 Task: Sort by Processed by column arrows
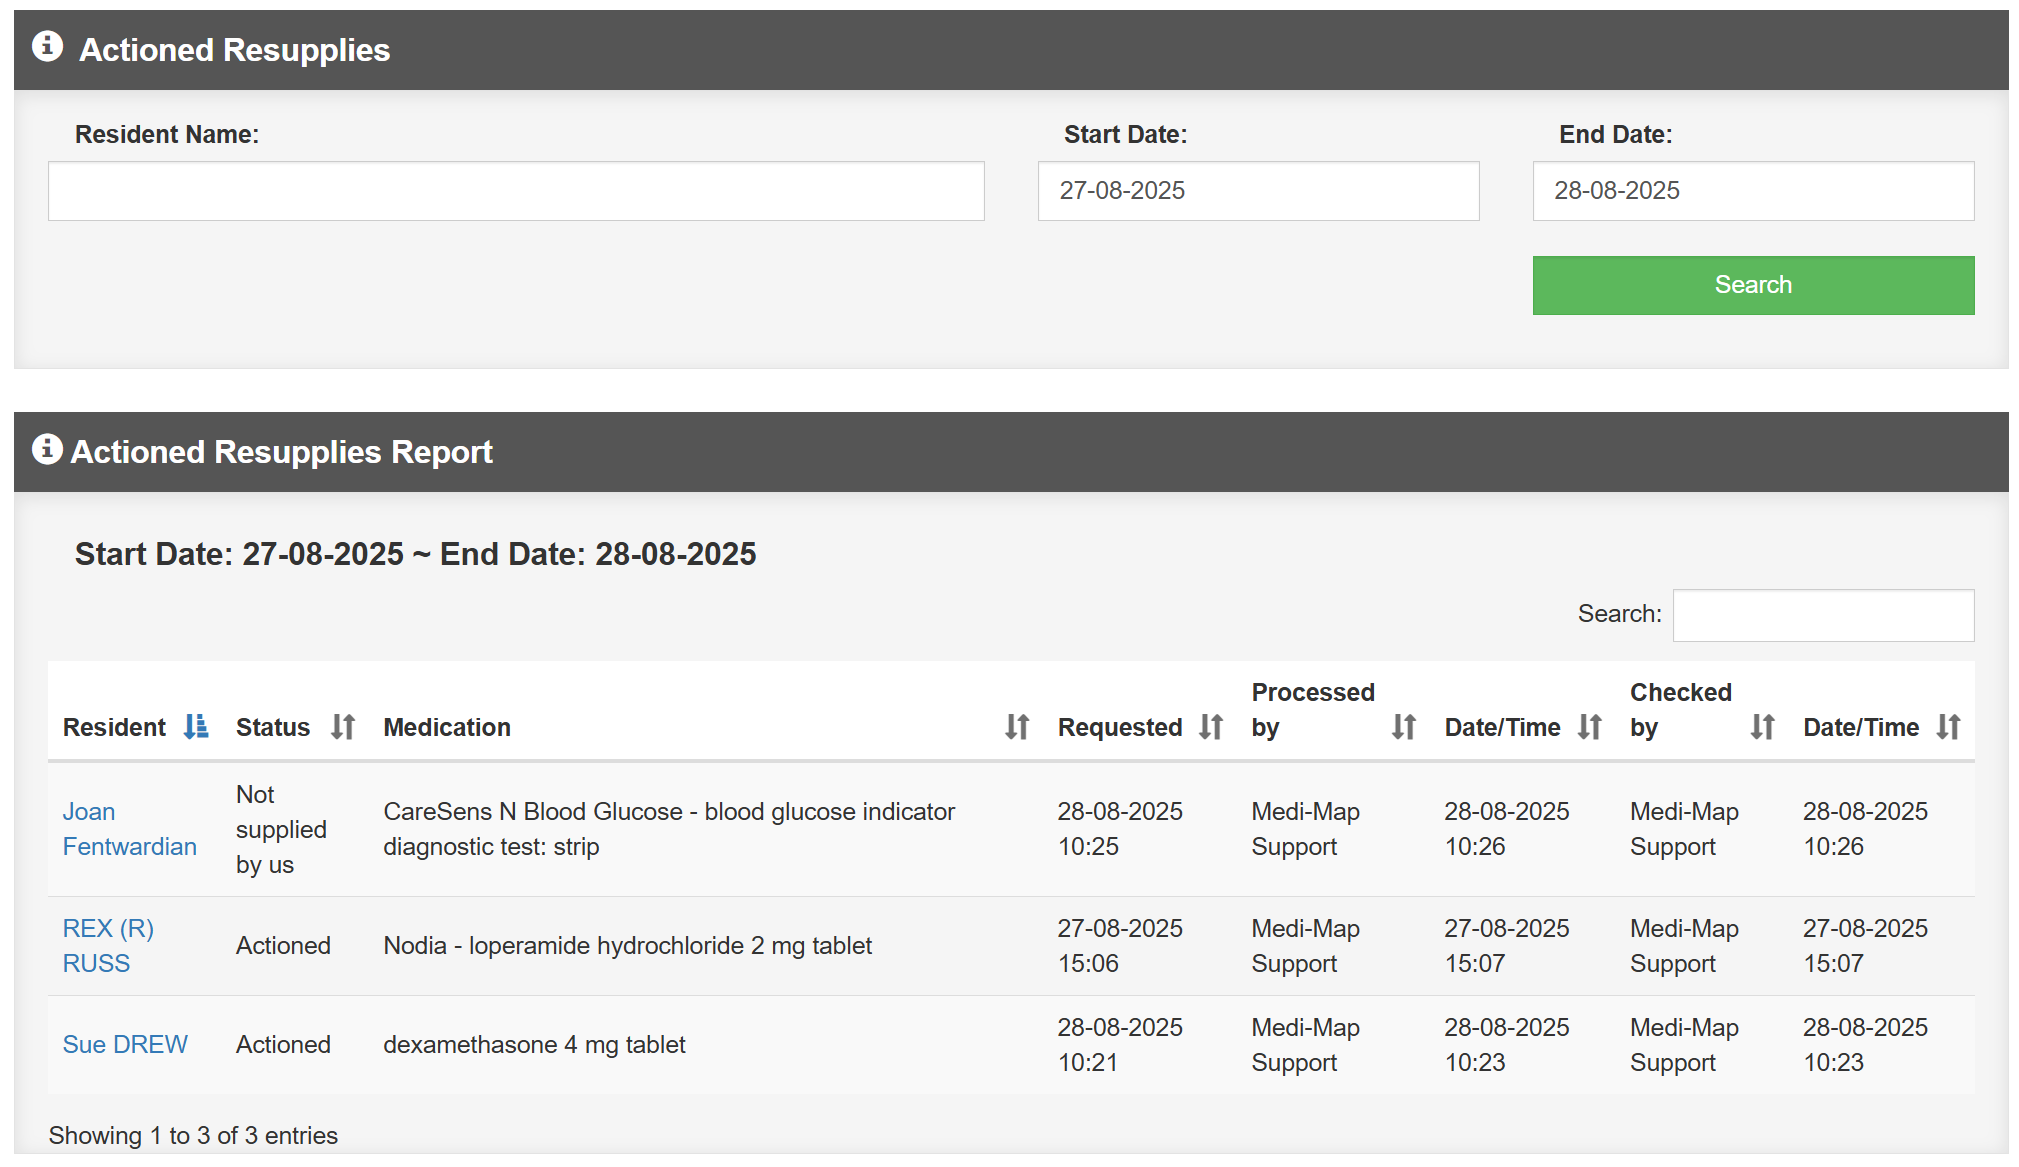(x=1404, y=727)
